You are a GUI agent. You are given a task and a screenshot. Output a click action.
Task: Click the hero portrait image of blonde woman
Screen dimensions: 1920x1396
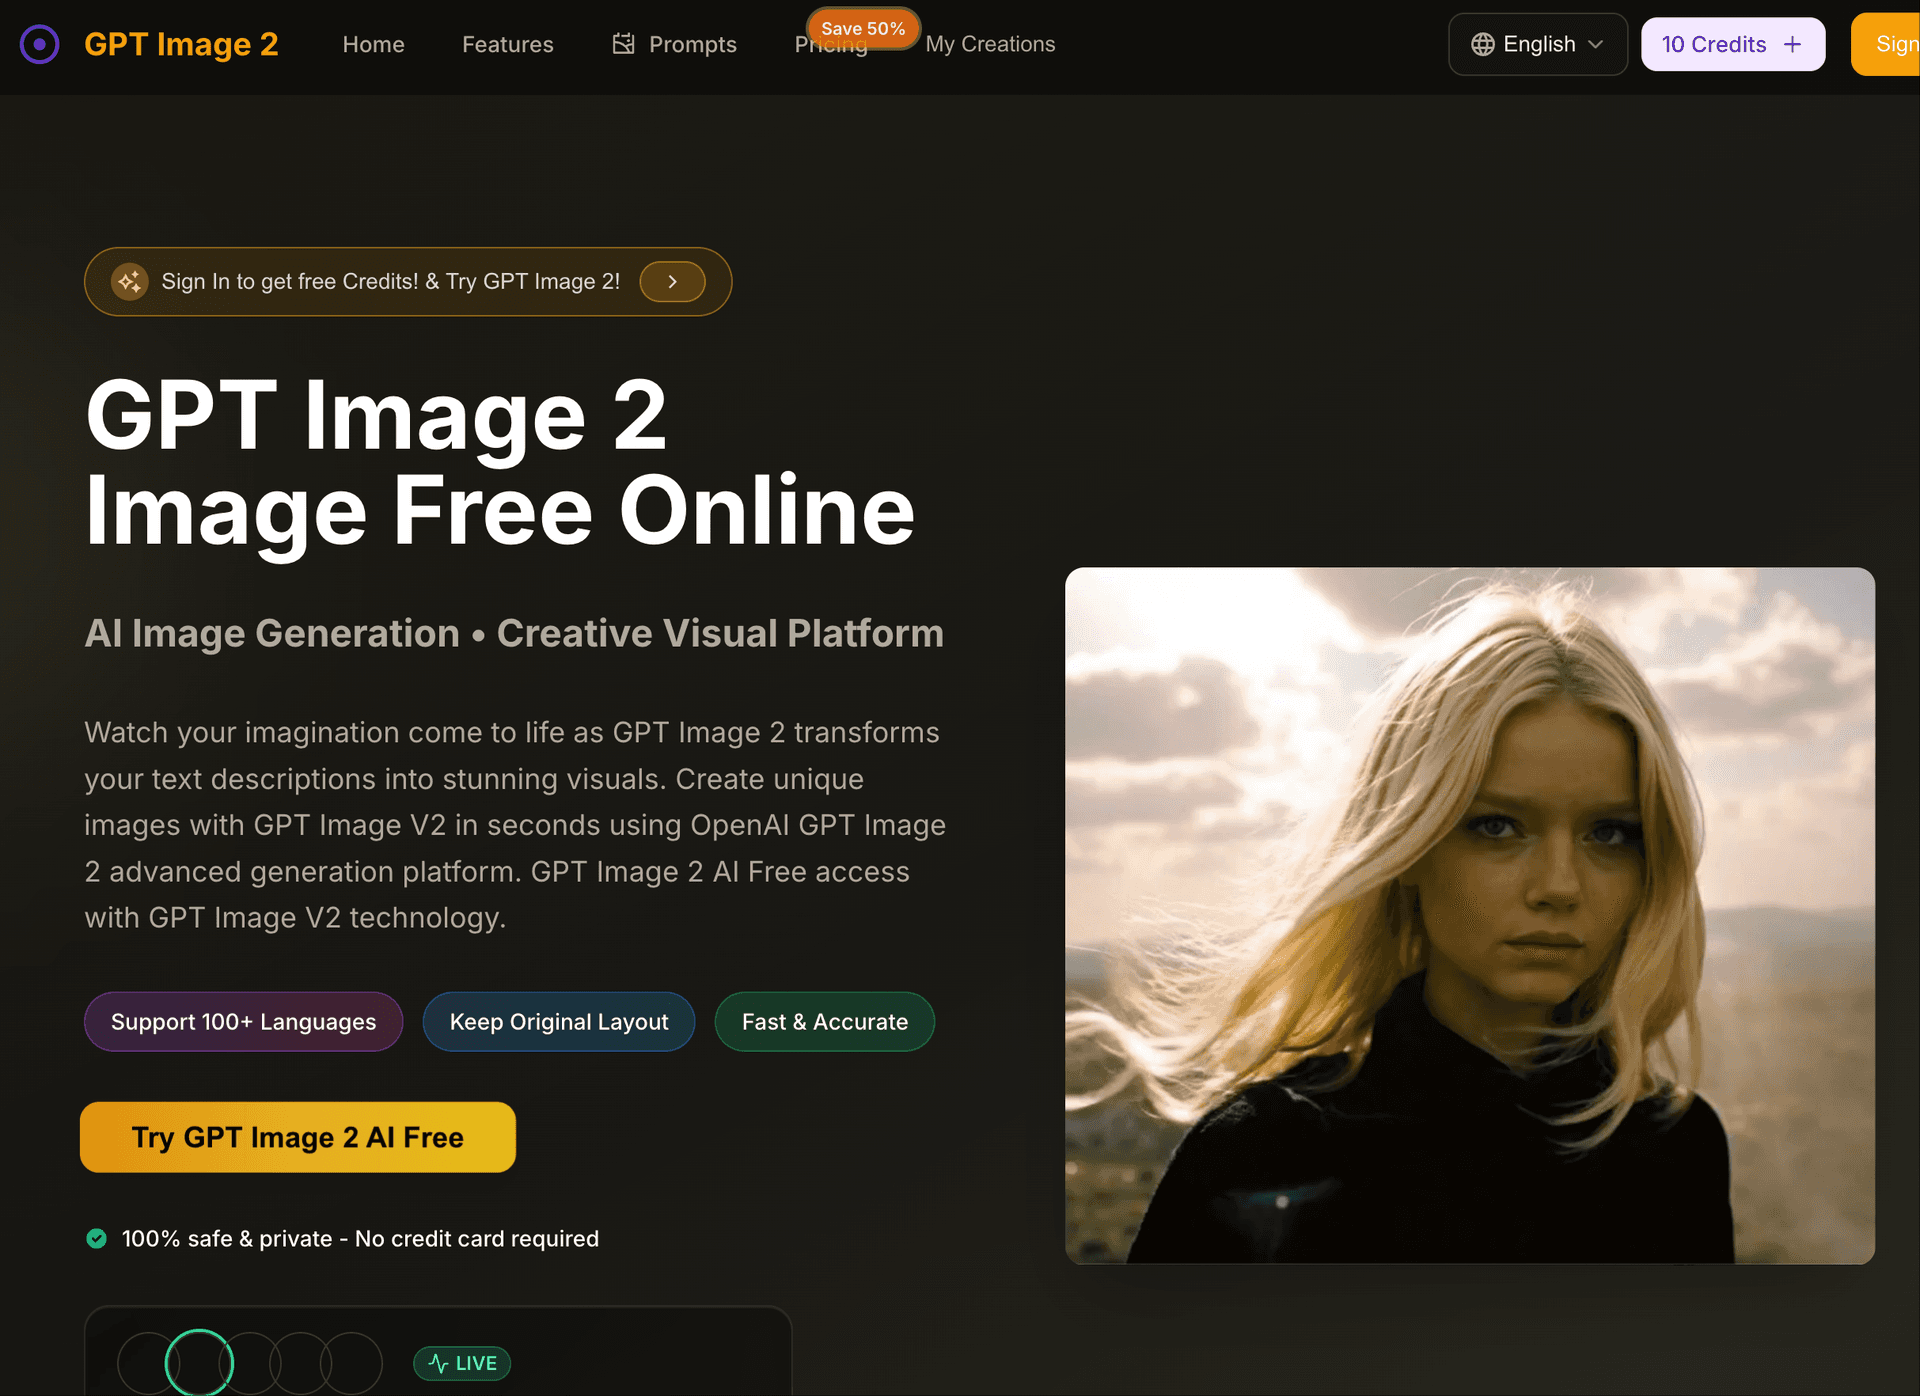(1470, 916)
